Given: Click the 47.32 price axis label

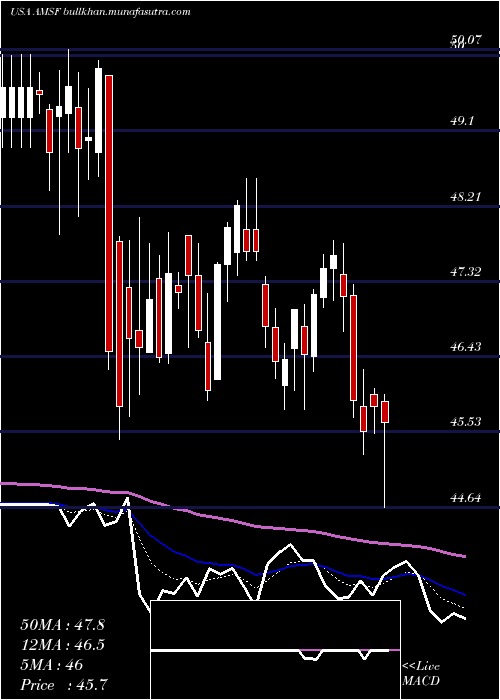Looking at the screenshot, I should click(465, 271).
